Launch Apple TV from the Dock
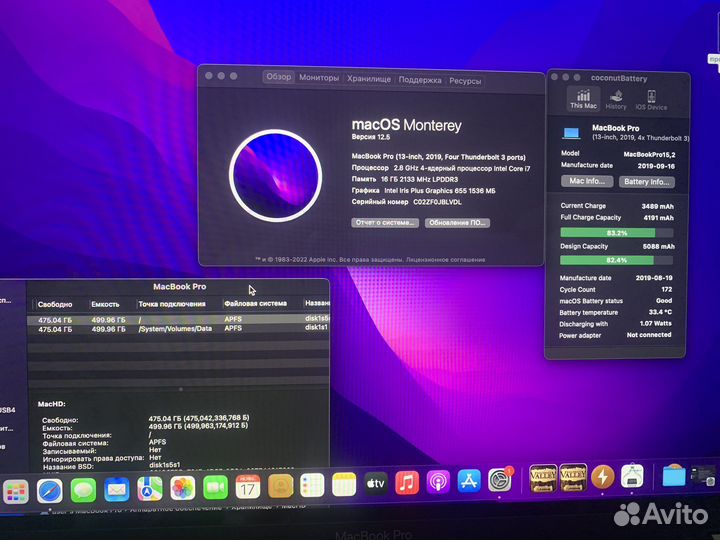 coord(376,484)
